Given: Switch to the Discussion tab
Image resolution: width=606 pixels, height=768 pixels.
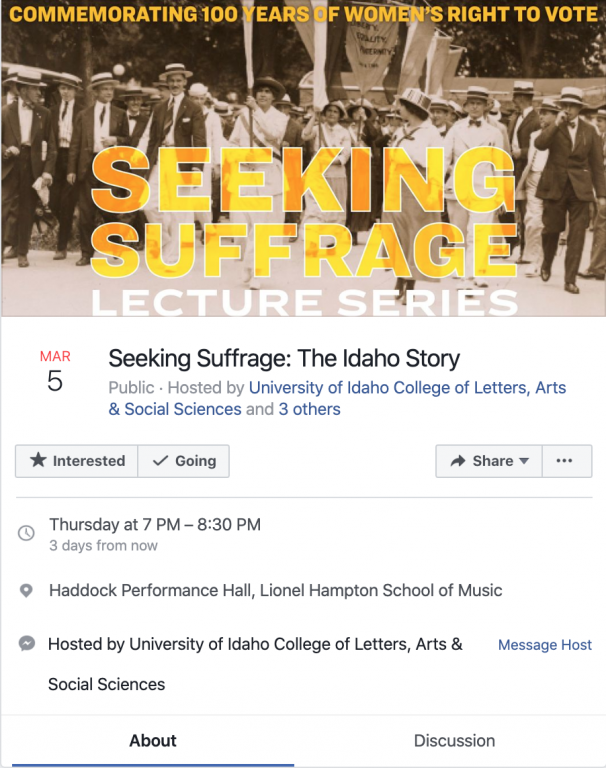Looking at the screenshot, I should tap(454, 741).
